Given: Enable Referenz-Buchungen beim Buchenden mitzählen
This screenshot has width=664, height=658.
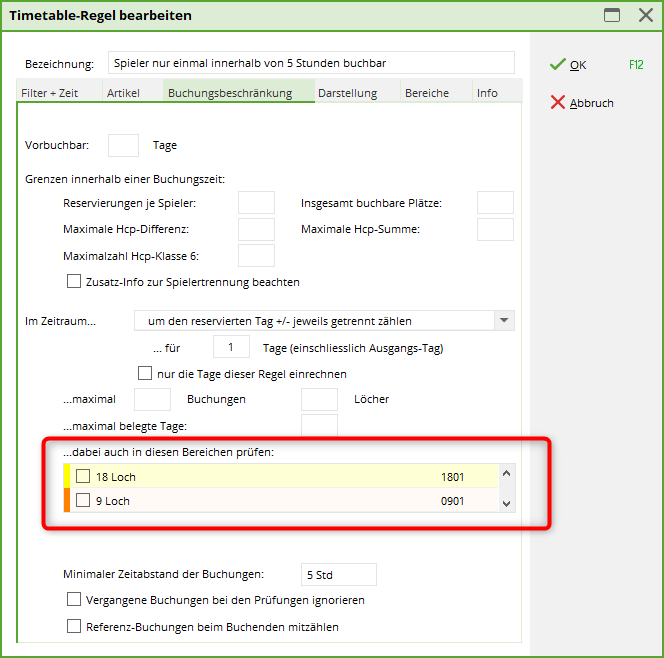Looking at the screenshot, I should click(74, 627).
